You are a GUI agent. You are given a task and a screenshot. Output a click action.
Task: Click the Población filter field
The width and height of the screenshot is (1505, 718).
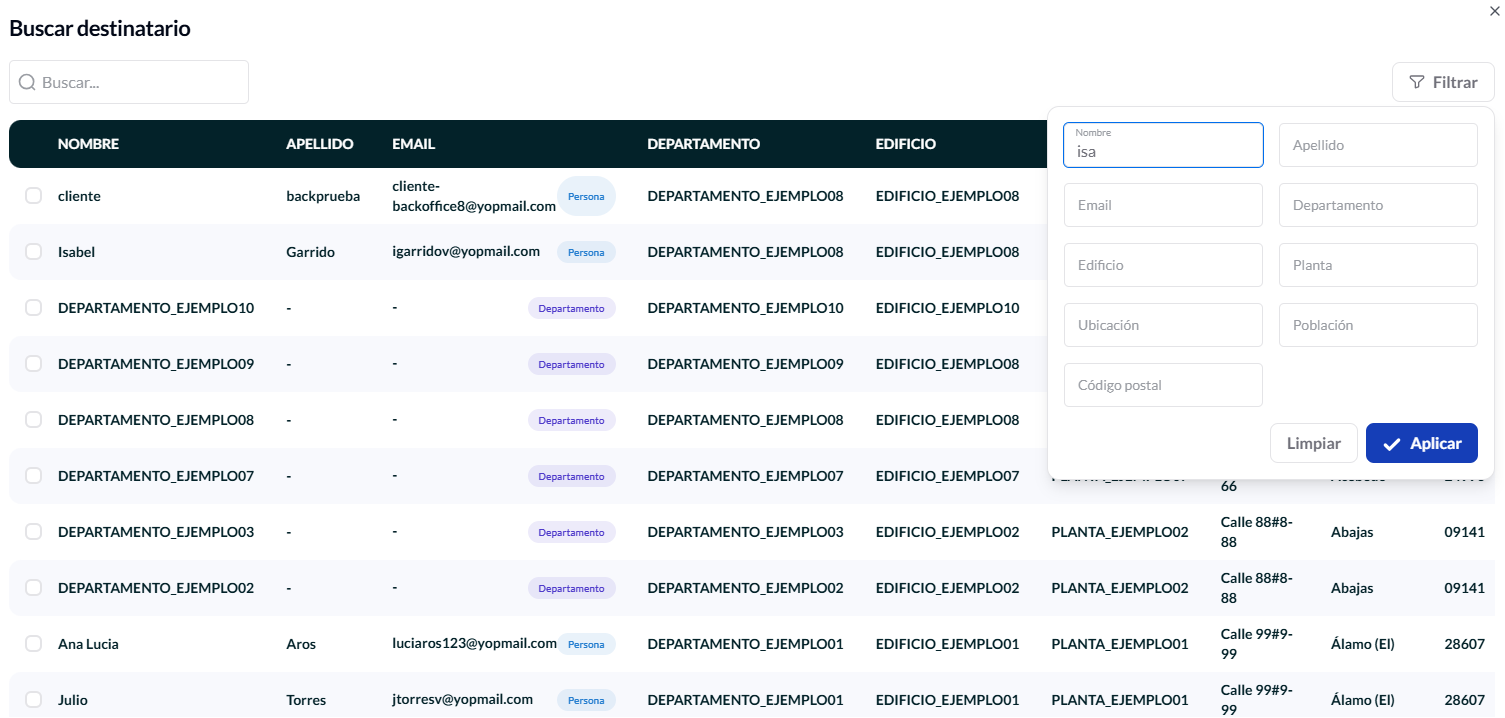click(1378, 325)
